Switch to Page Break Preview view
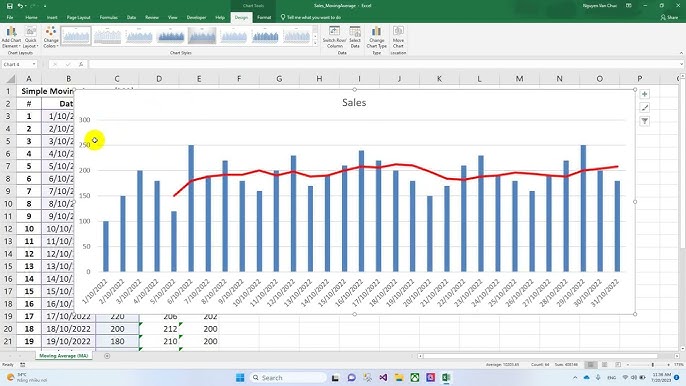Viewport: 686px width, 386px height. click(618, 365)
